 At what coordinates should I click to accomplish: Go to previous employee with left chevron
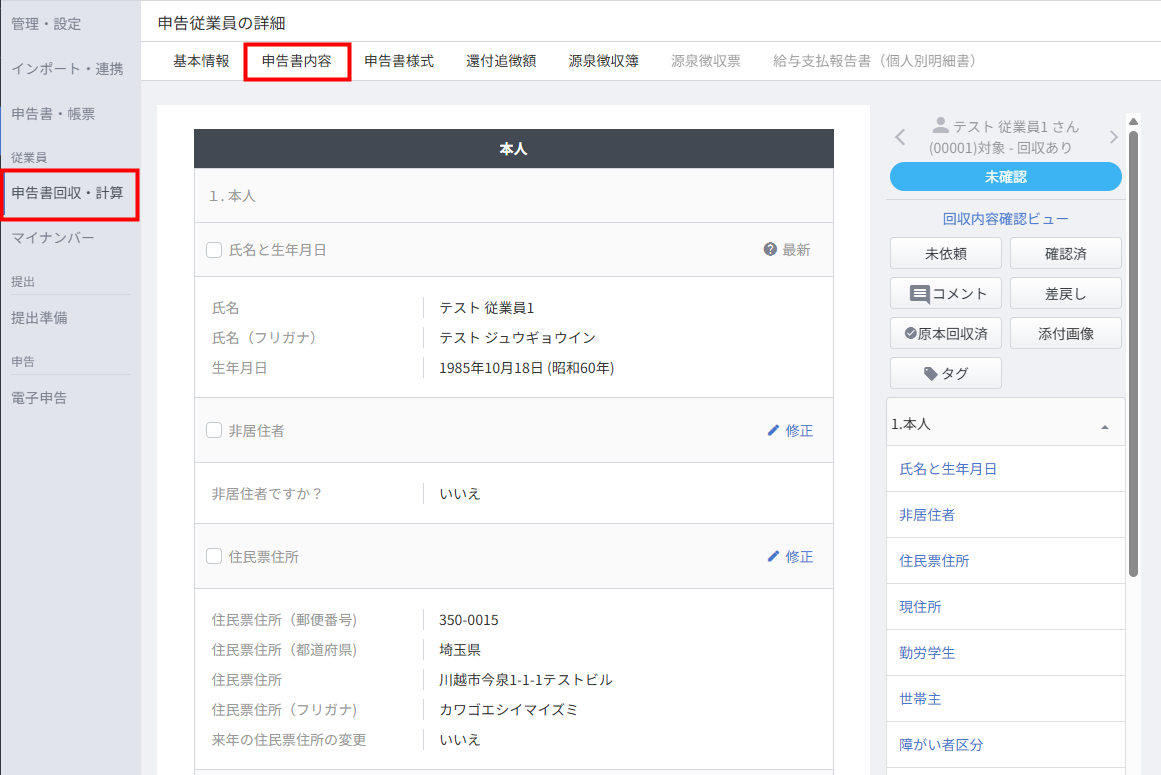[900, 138]
